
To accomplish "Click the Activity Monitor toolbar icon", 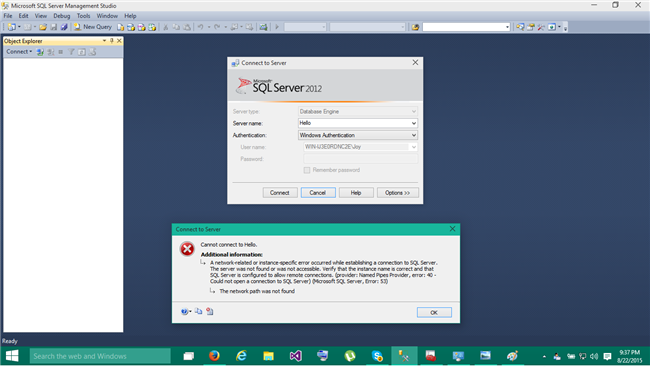I will point(263,27).
